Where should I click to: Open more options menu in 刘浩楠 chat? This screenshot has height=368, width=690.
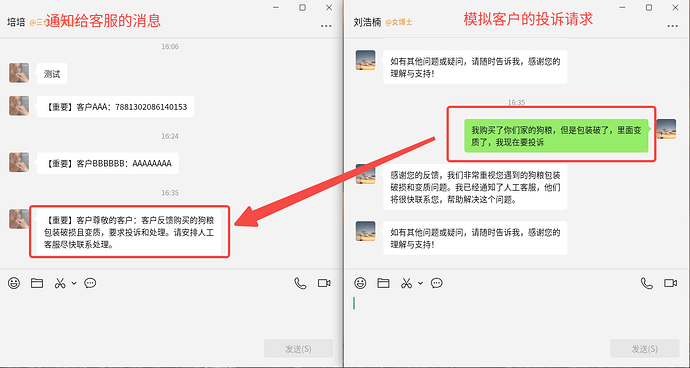[672, 26]
